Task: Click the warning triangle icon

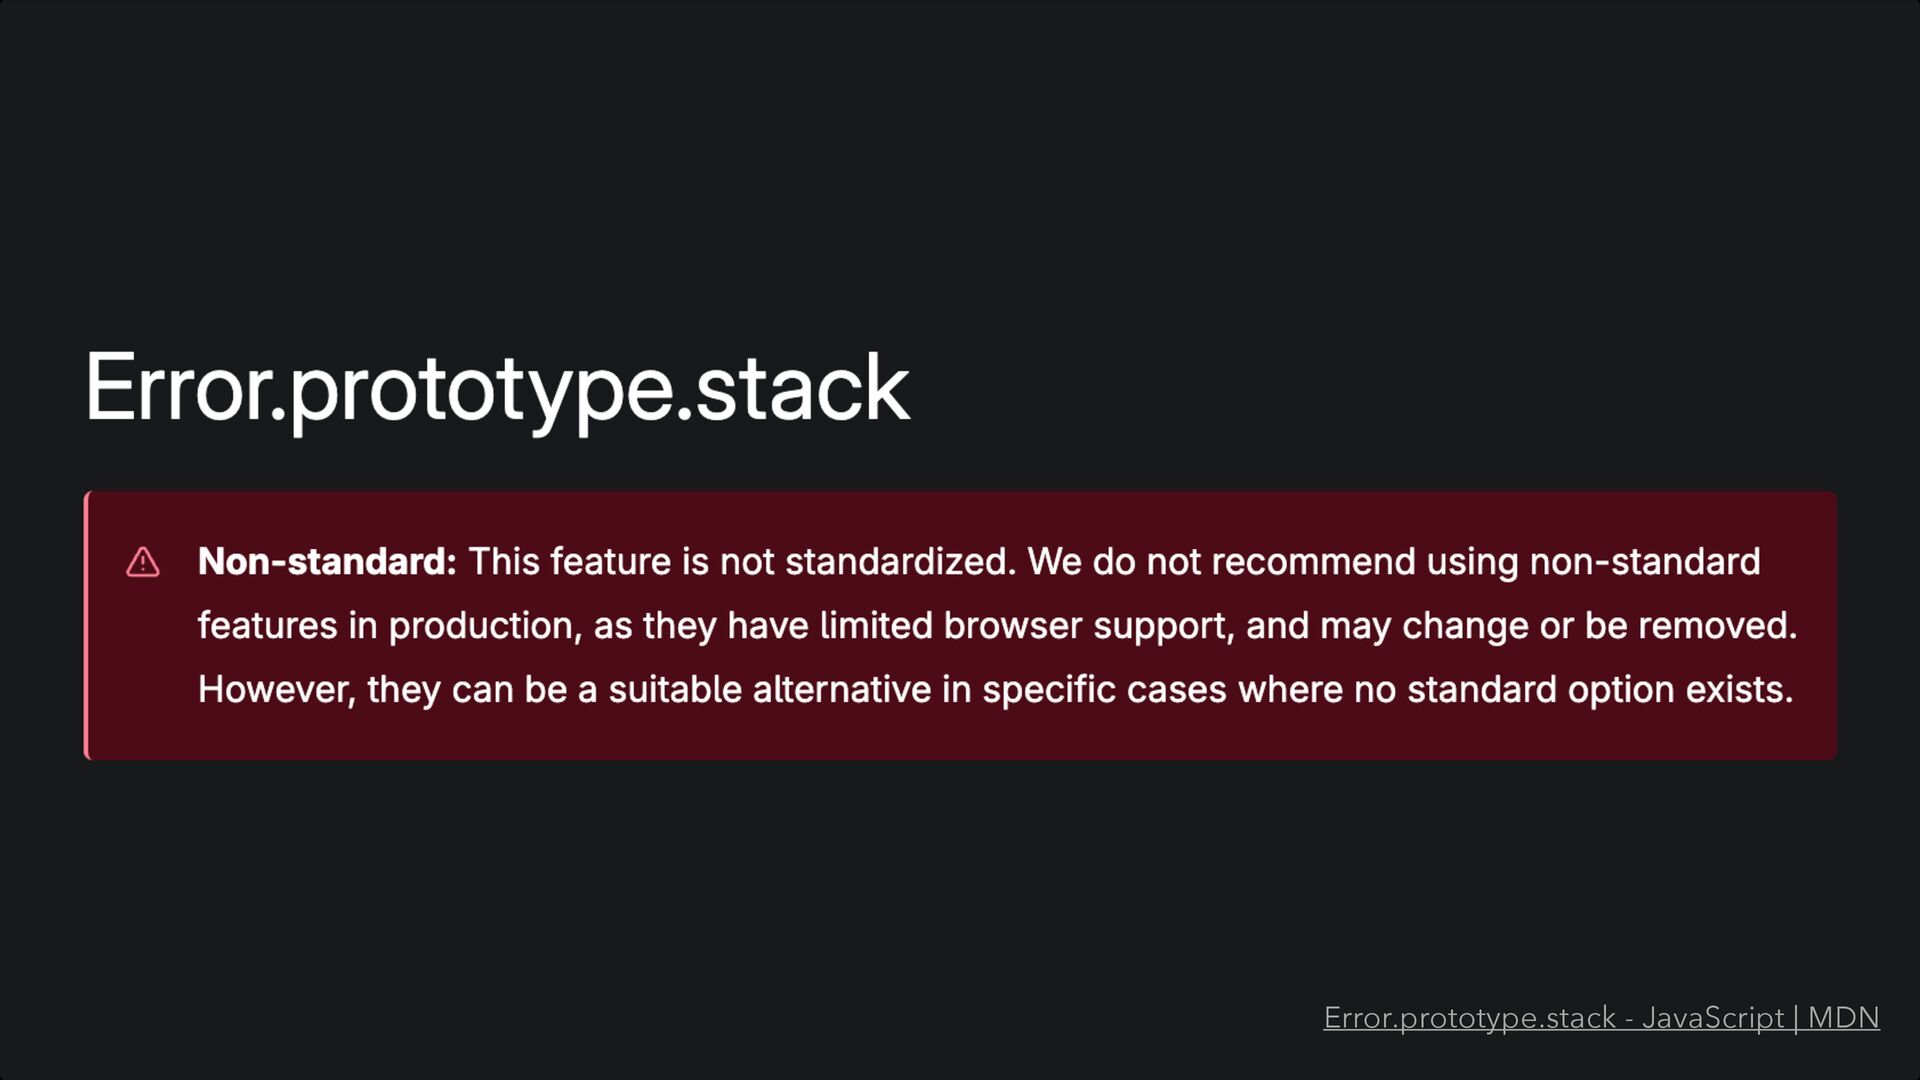Action: pyautogui.click(x=143, y=563)
